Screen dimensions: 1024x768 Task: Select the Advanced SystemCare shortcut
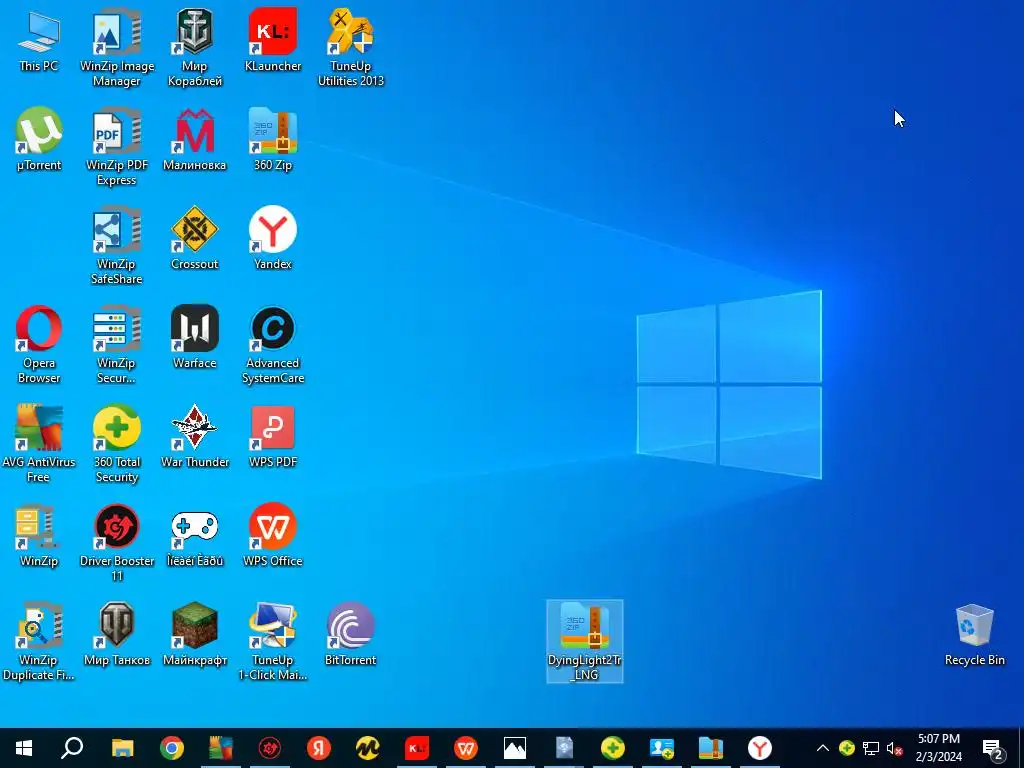(273, 345)
